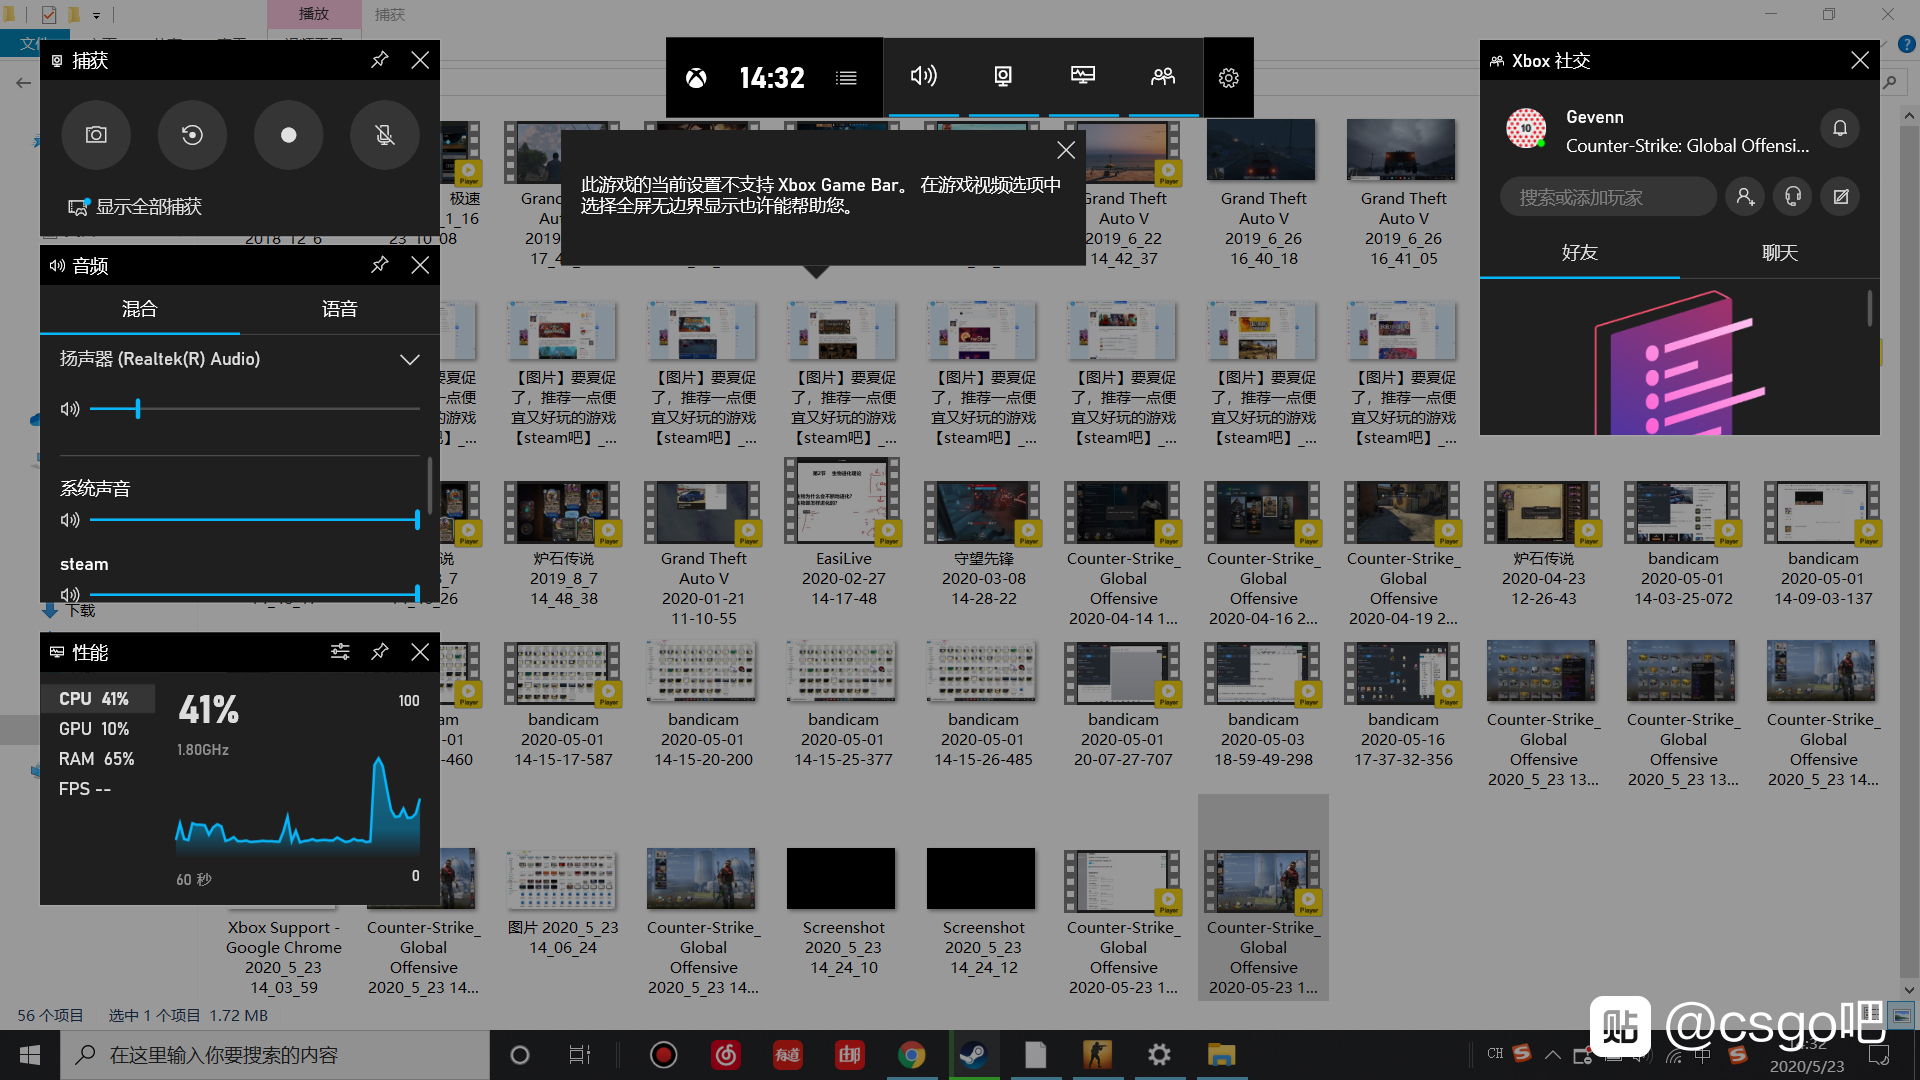Viewport: 1920px width, 1080px height.
Task: Record the last 30 seconds
Action: (192, 135)
